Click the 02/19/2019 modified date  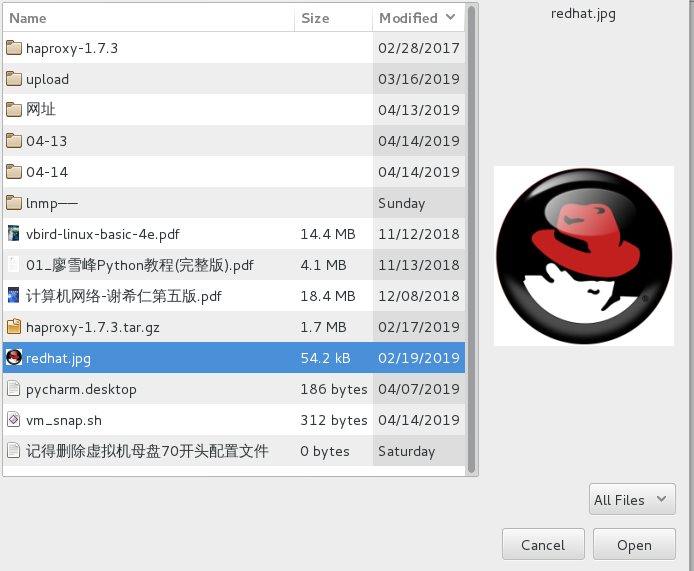coord(419,358)
